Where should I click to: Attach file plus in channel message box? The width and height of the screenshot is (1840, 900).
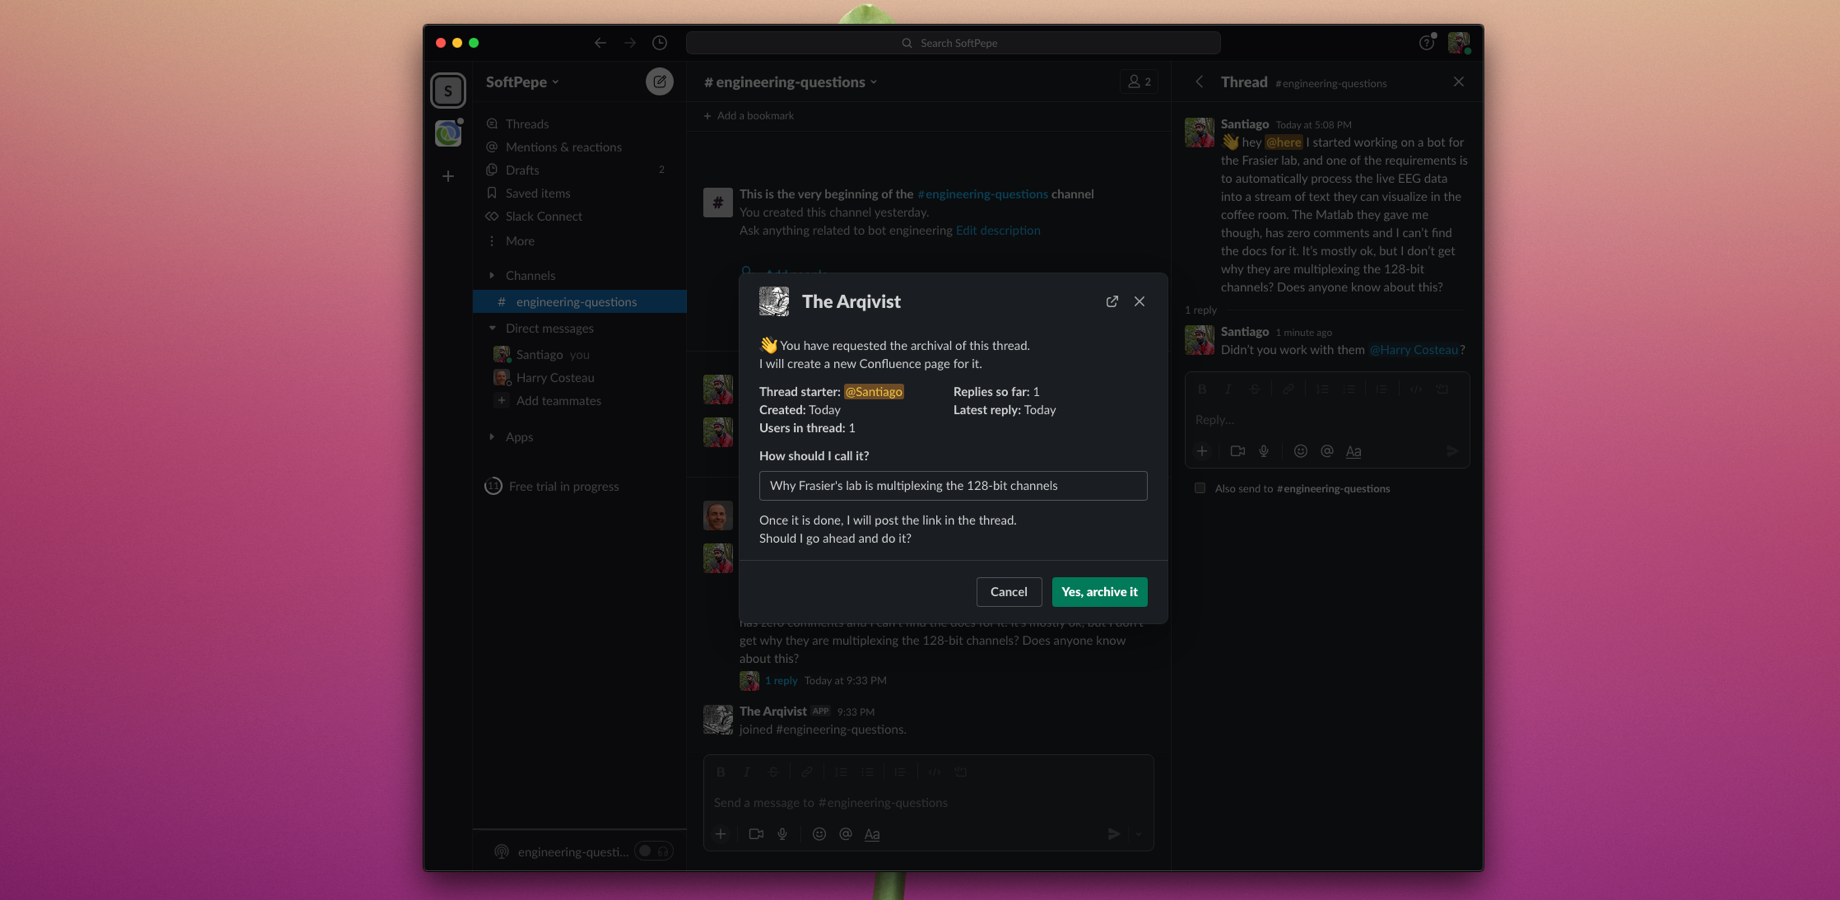720,834
